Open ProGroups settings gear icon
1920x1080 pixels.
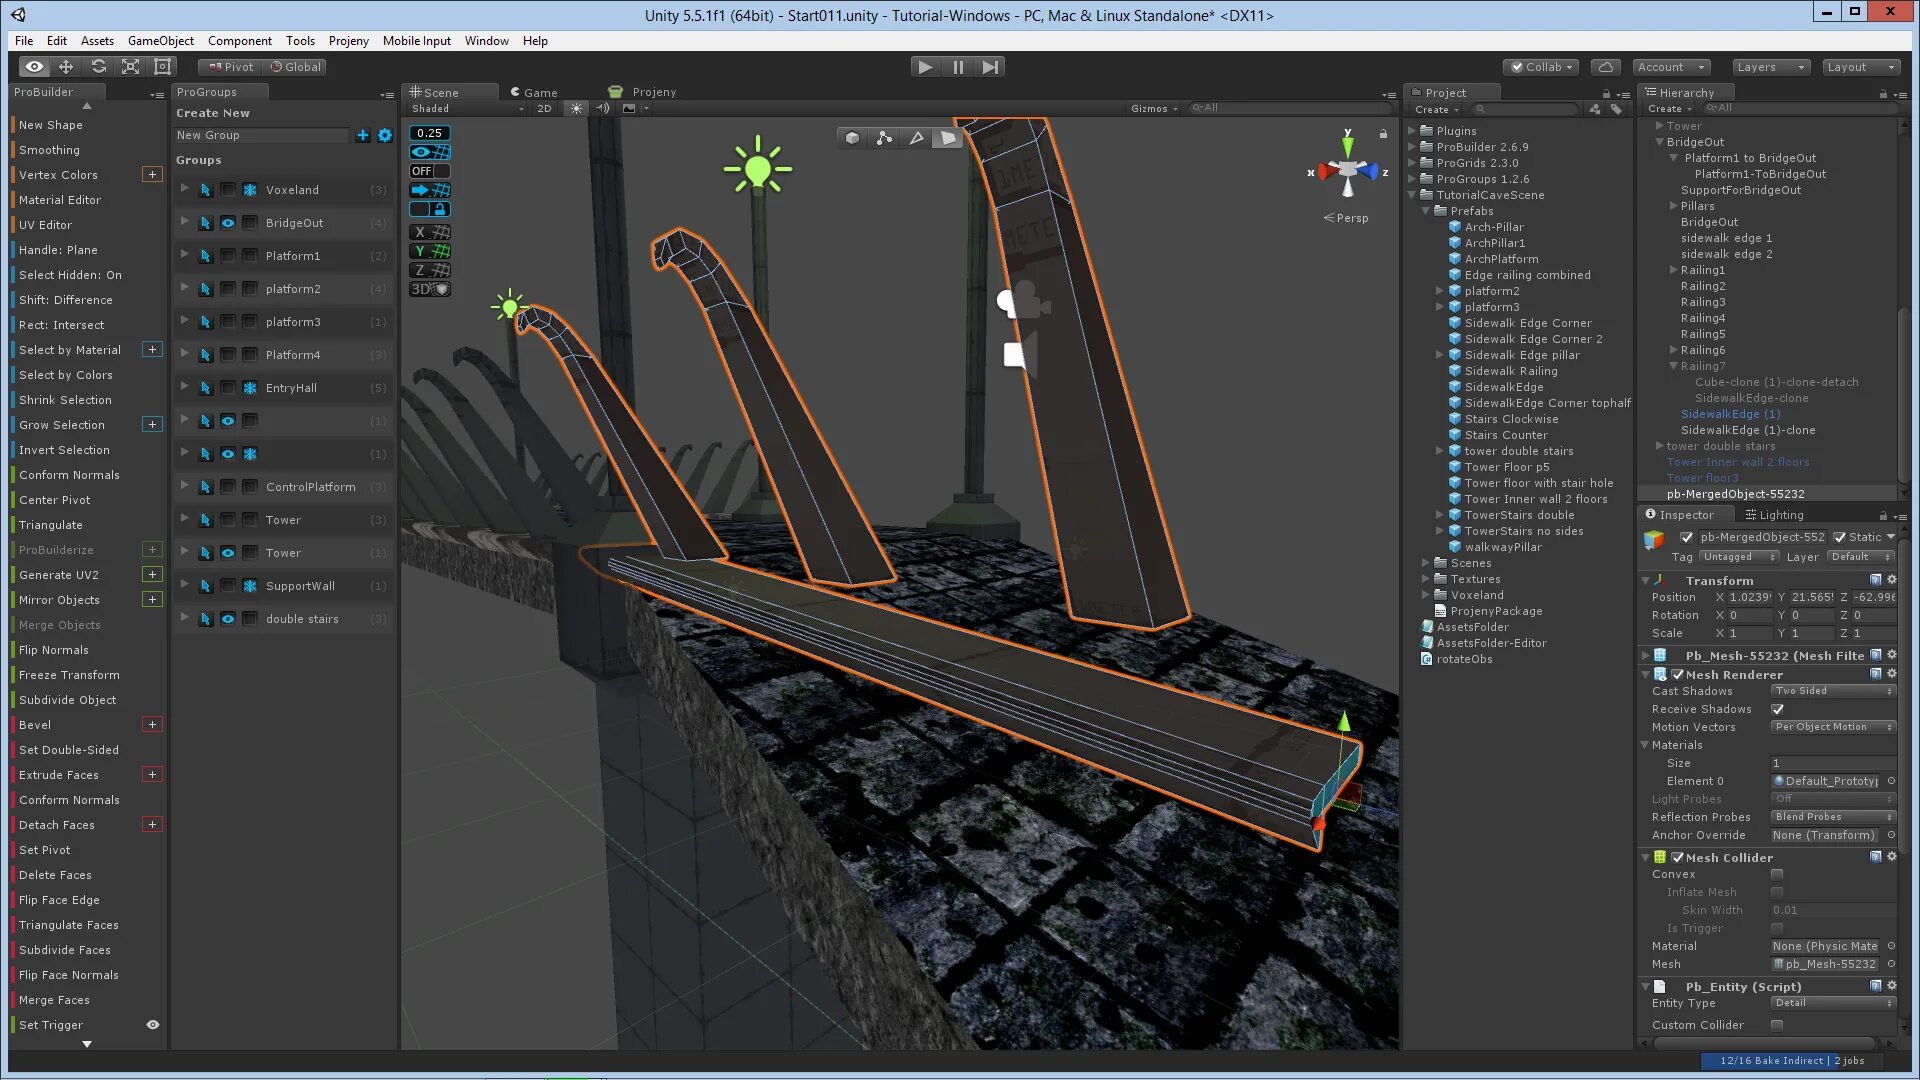(385, 135)
